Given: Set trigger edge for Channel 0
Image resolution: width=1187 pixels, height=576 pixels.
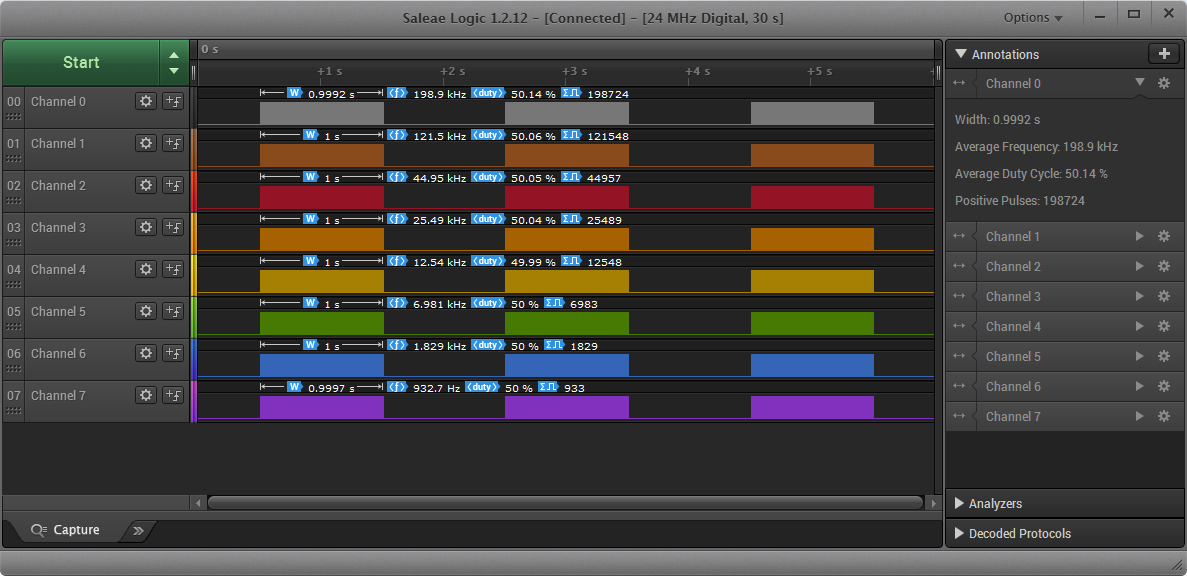Looking at the screenshot, I should pyautogui.click(x=173, y=101).
